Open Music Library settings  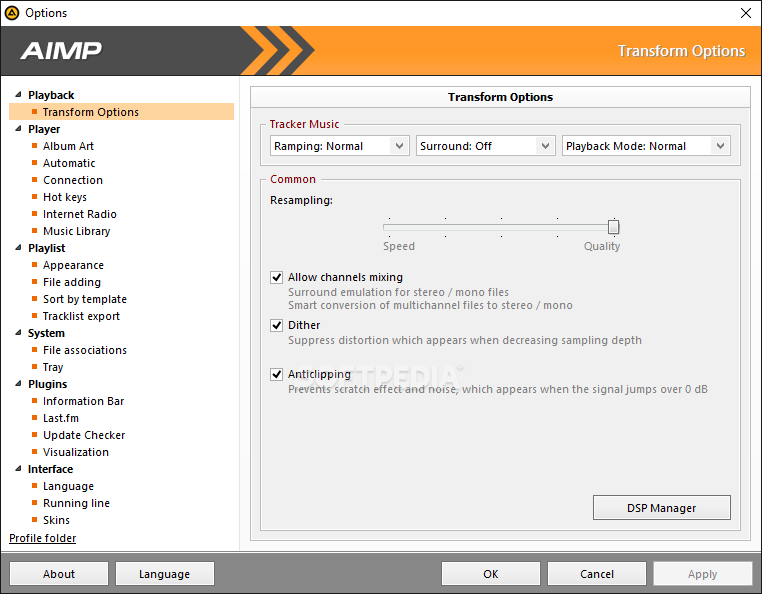77,231
